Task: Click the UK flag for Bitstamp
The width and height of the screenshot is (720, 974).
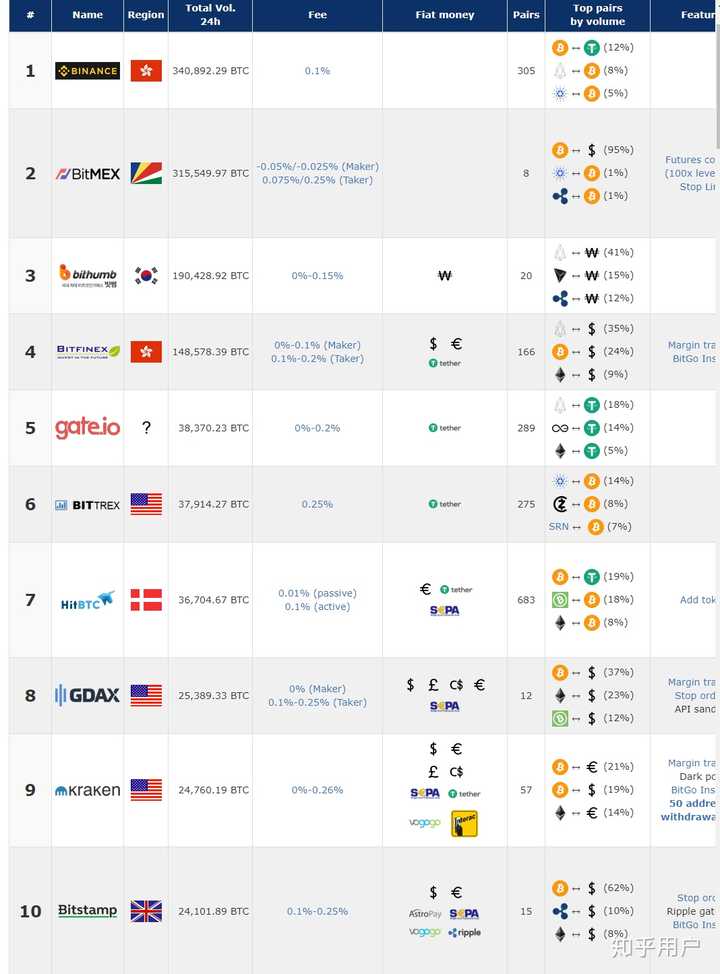Action: pos(146,911)
